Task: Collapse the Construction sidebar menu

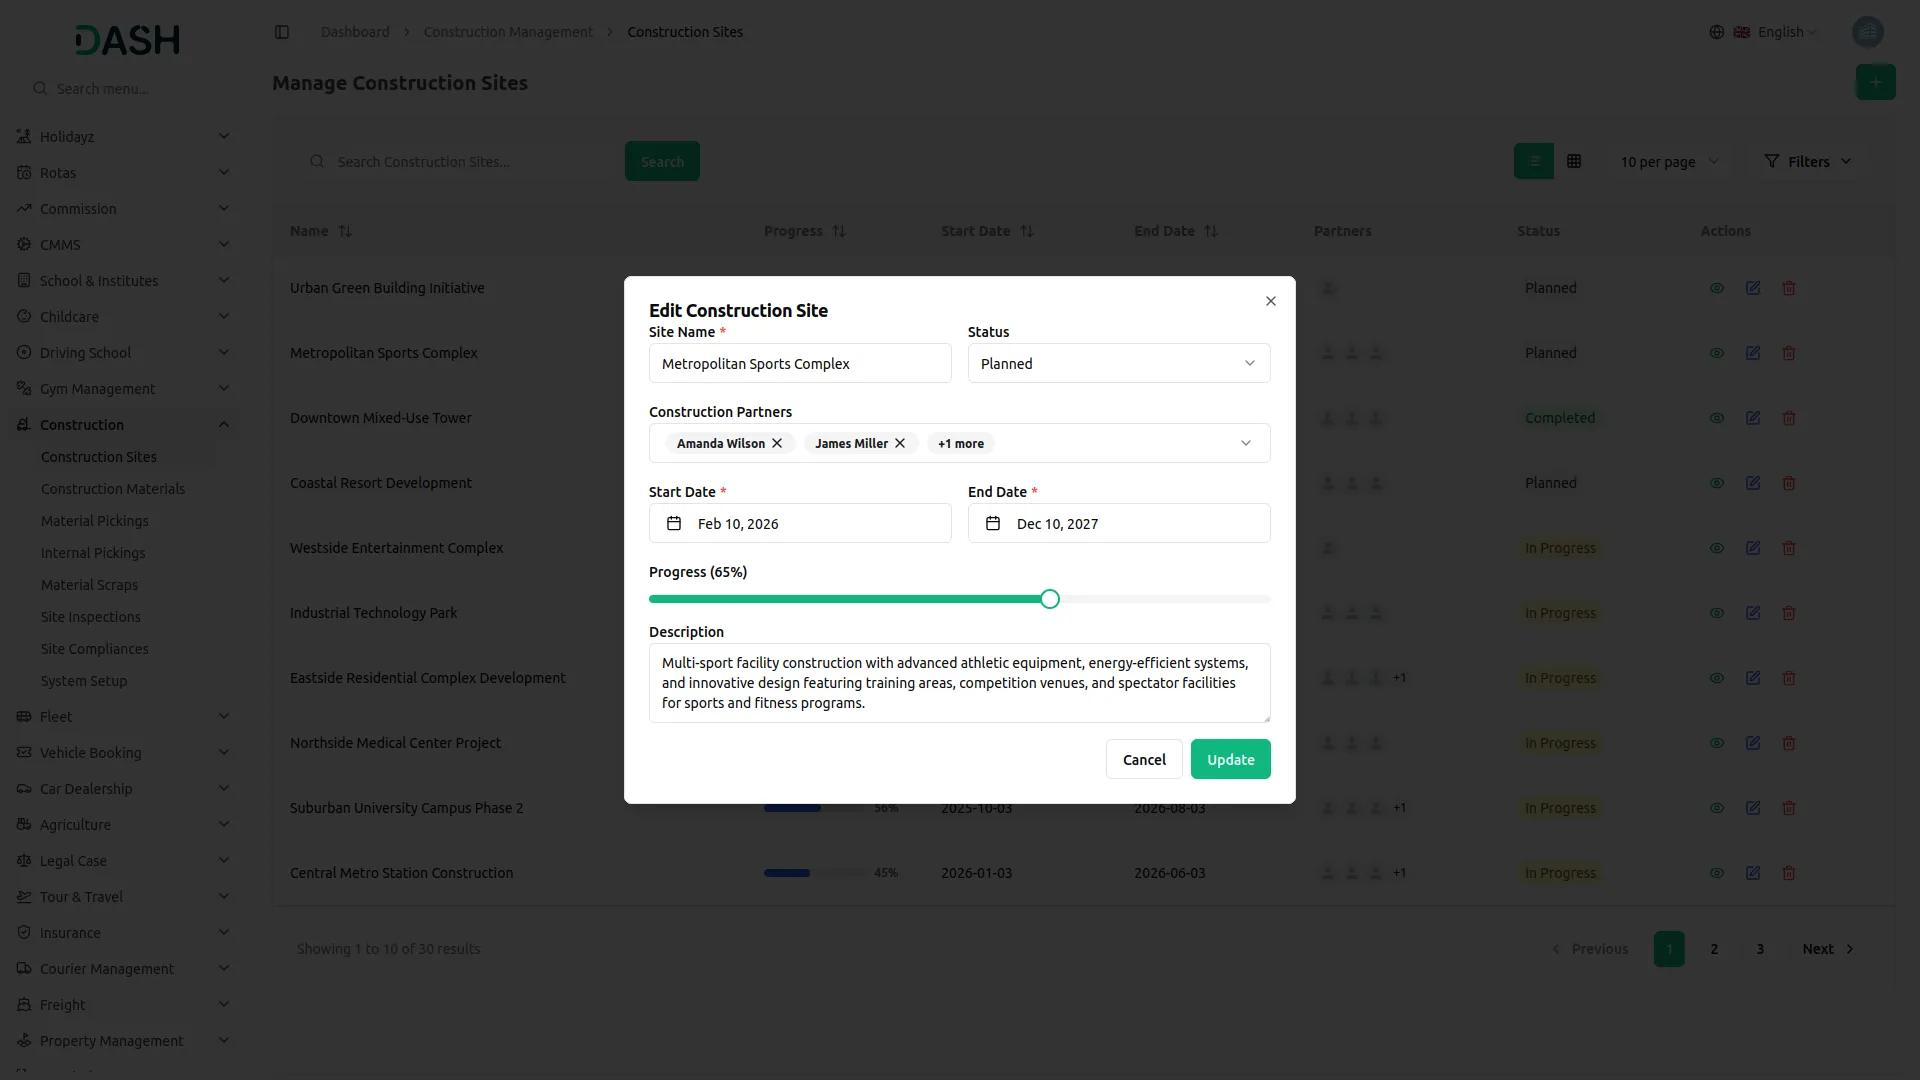Action: pos(122,425)
